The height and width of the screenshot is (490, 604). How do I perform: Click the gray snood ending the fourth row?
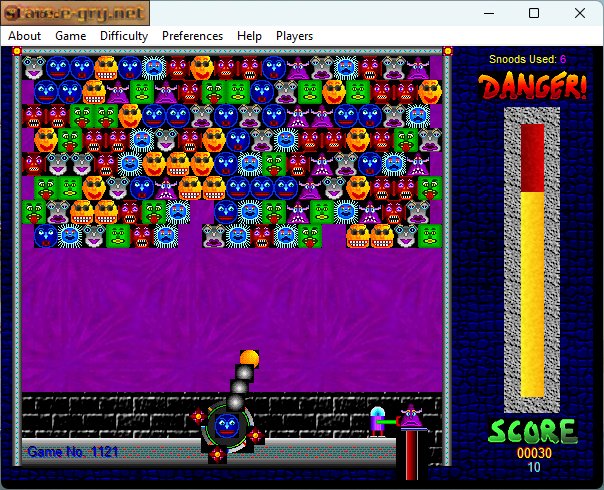coord(430,140)
